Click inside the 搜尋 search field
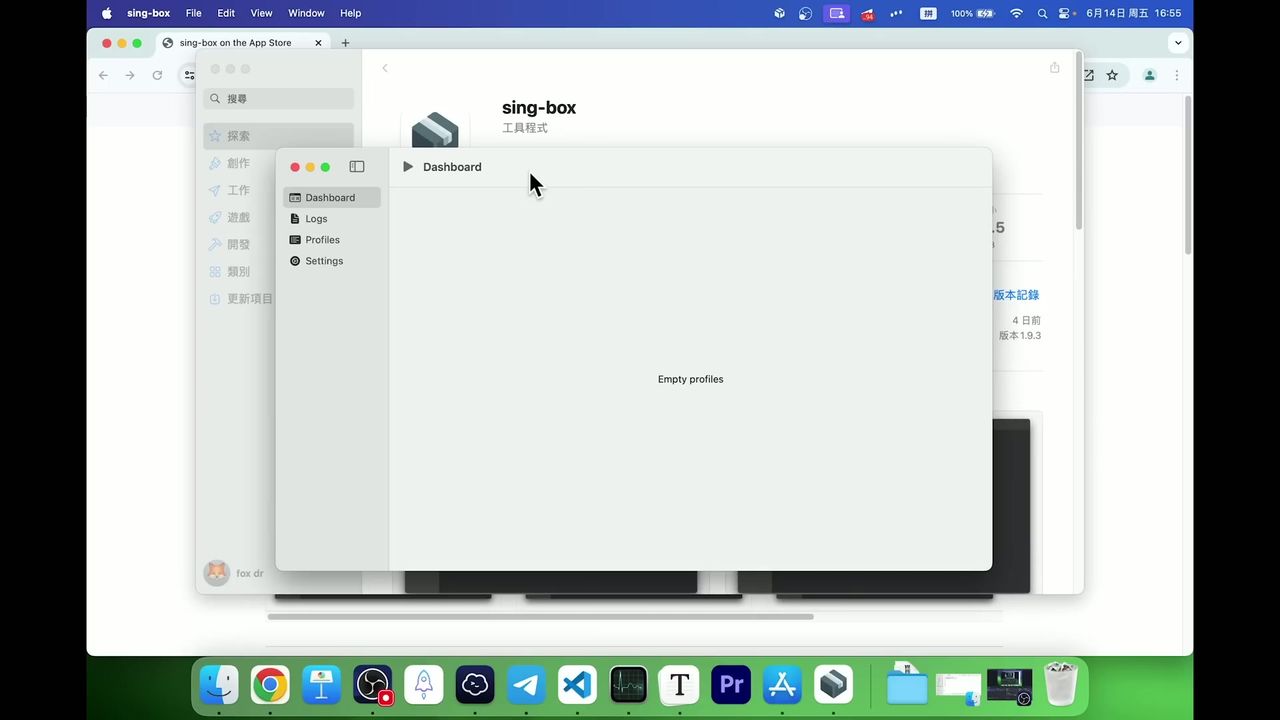The height and width of the screenshot is (720, 1280). [x=278, y=98]
